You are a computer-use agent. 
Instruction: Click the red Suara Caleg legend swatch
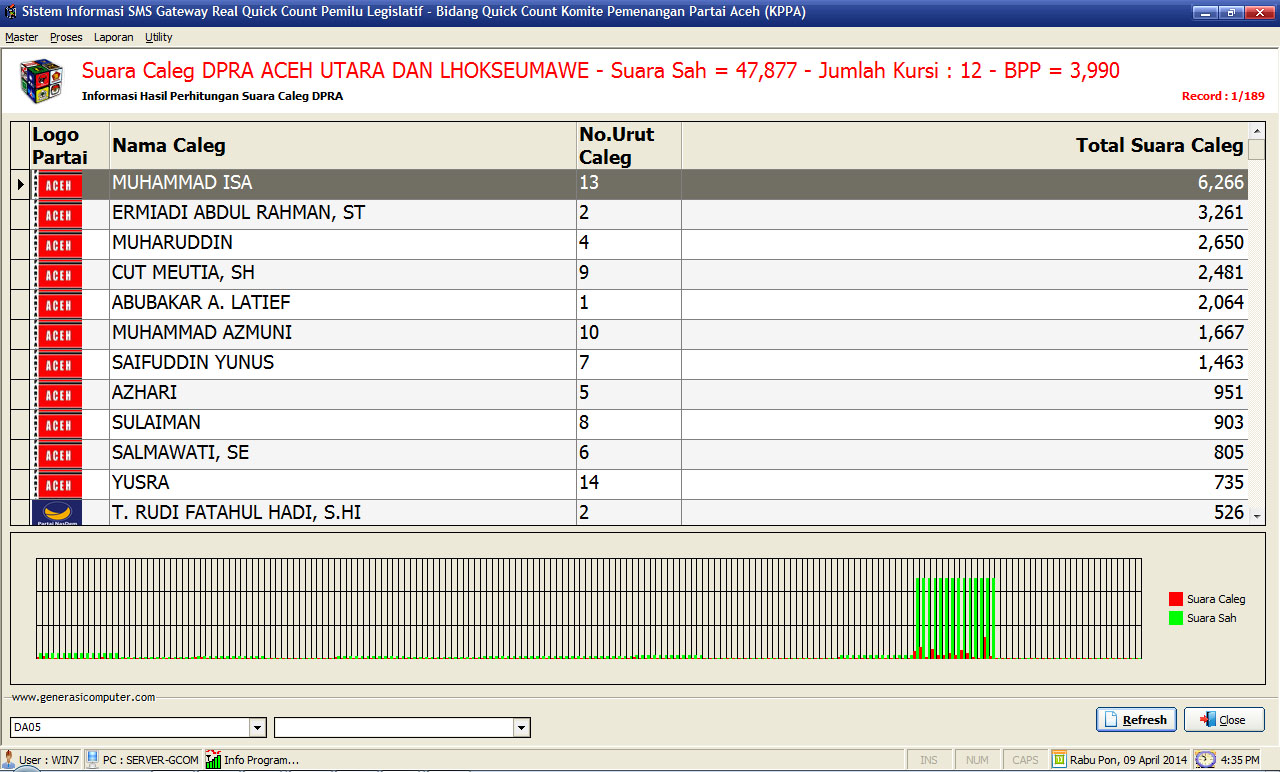coord(1175,599)
